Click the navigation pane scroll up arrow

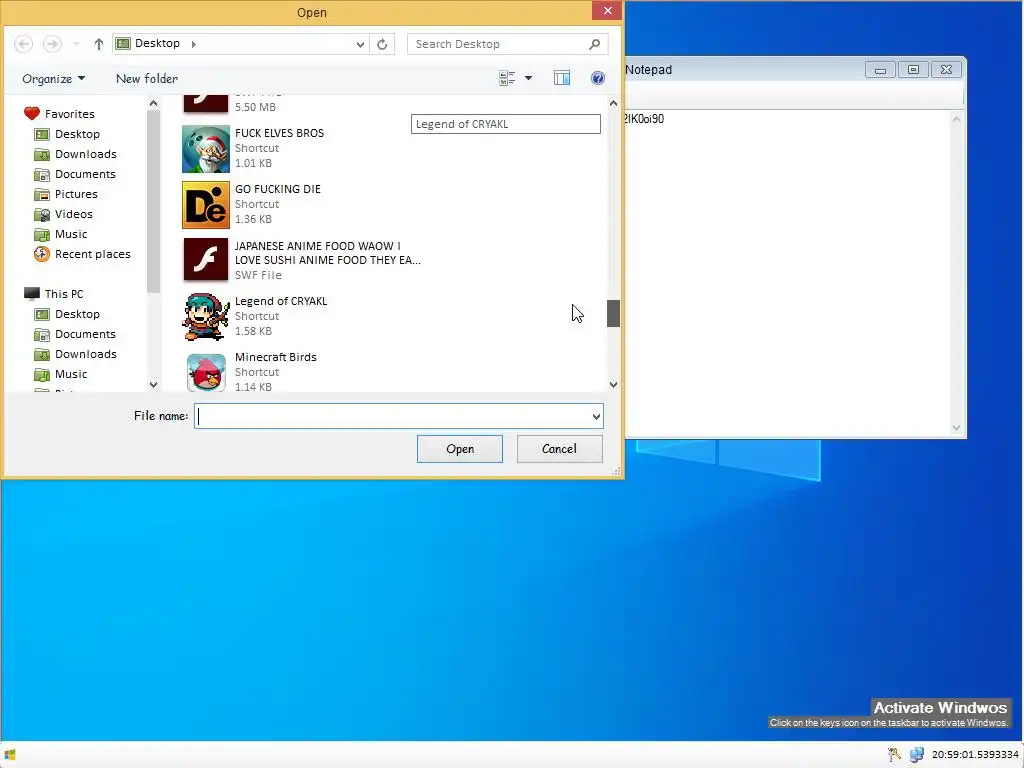[x=153, y=103]
